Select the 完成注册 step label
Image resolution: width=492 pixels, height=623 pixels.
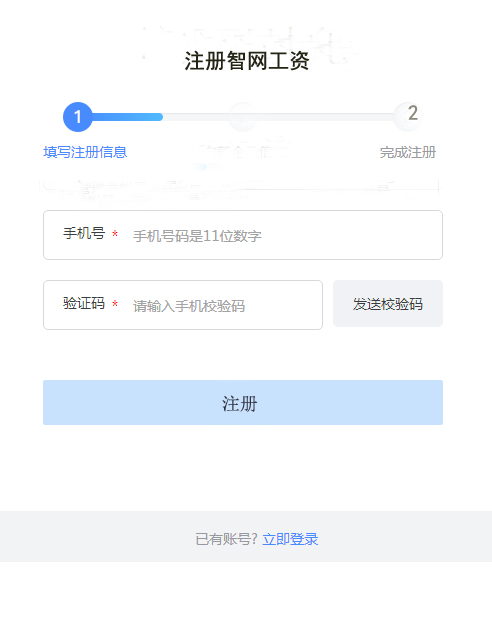pyautogui.click(x=408, y=152)
